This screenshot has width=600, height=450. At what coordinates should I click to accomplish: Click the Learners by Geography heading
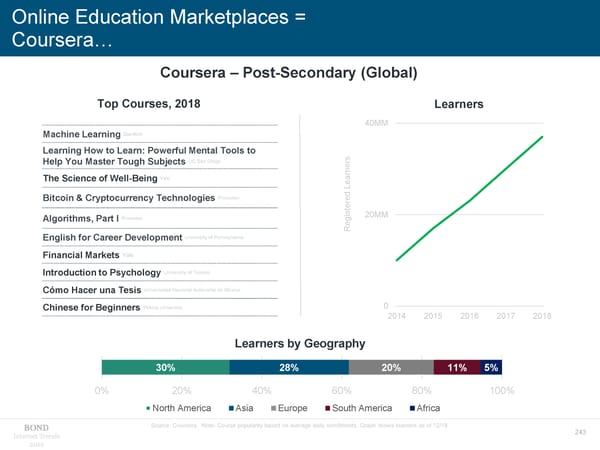(300, 343)
